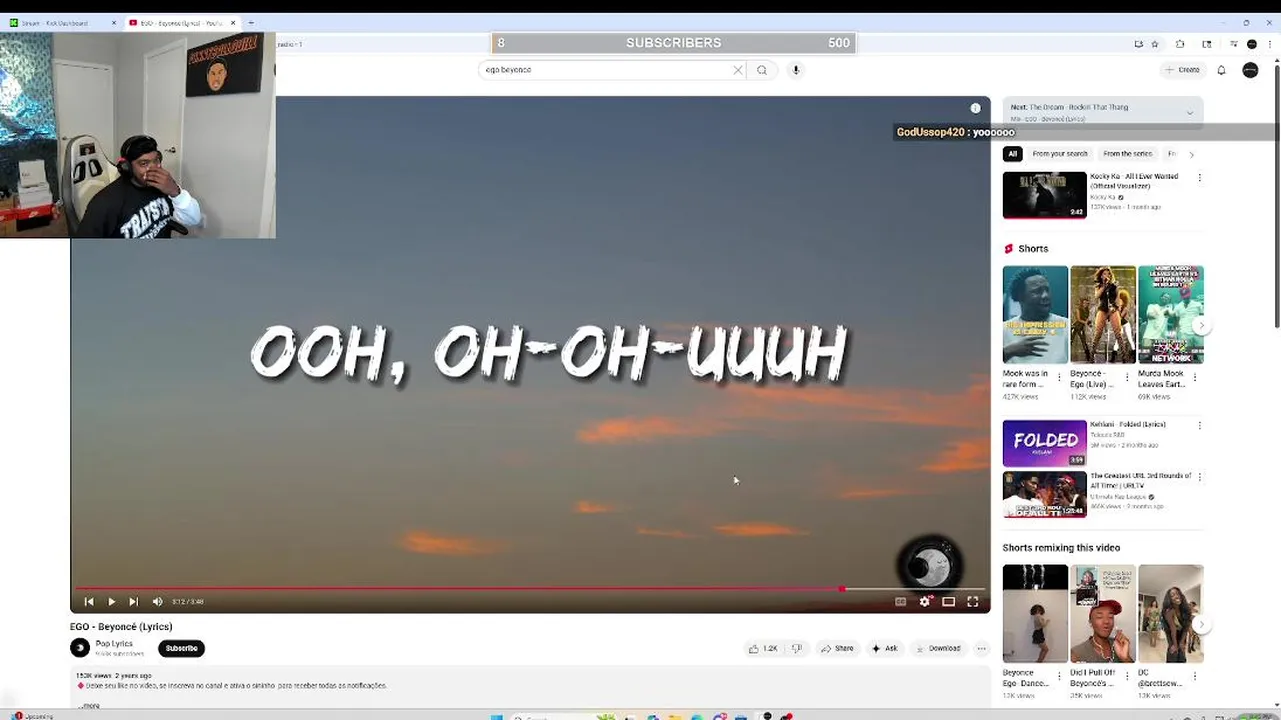Open the Murda Mook Leaves Earth short

tap(1171, 314)
